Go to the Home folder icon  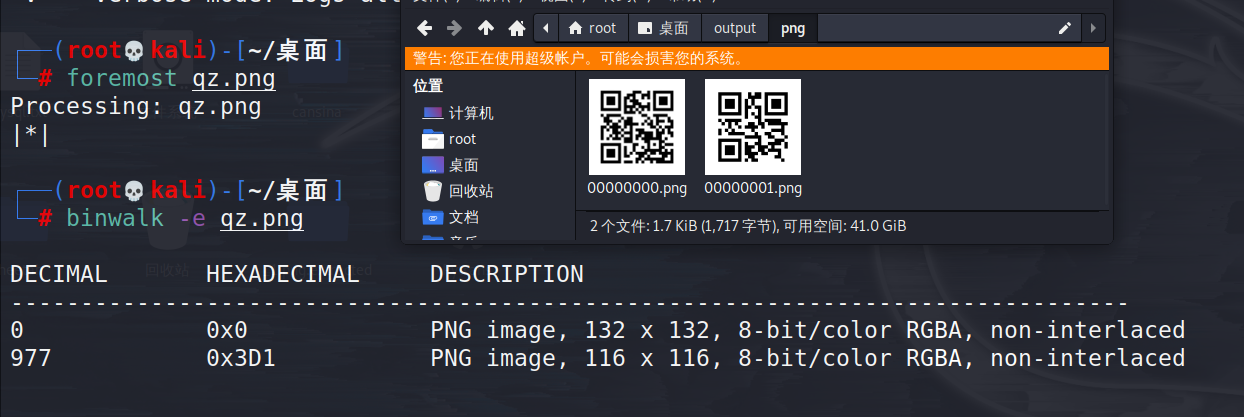[x=516, y=28]
